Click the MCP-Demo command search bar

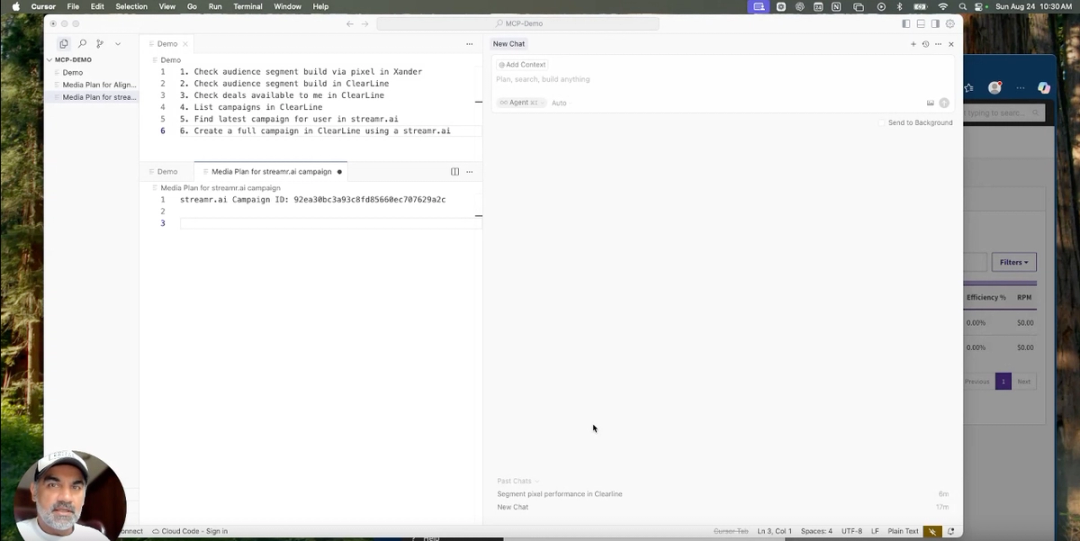point(518,23)
